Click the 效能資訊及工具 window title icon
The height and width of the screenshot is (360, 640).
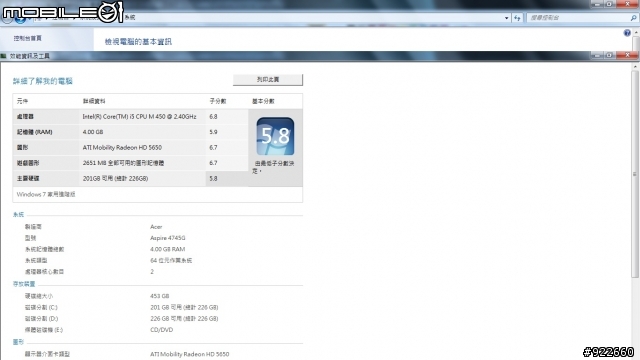(4, 56)
